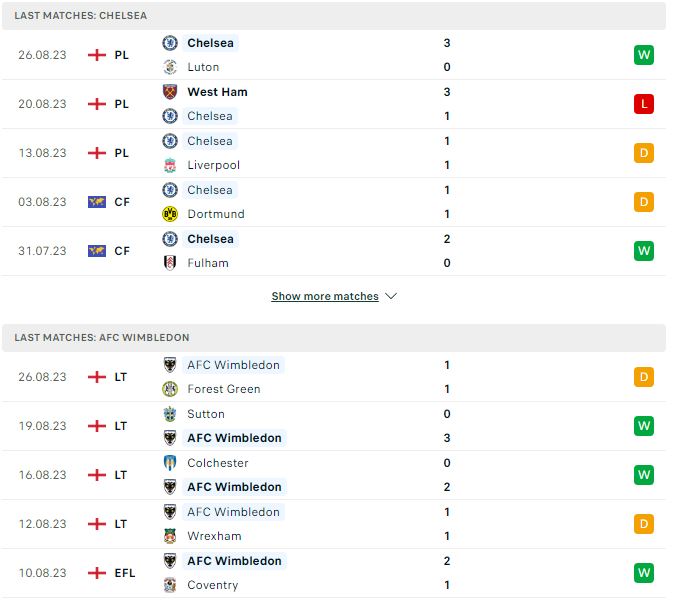The width and height of the screenshot is (676, 601).
Task: Click the Colchester club crest
Action: point(170,463)
